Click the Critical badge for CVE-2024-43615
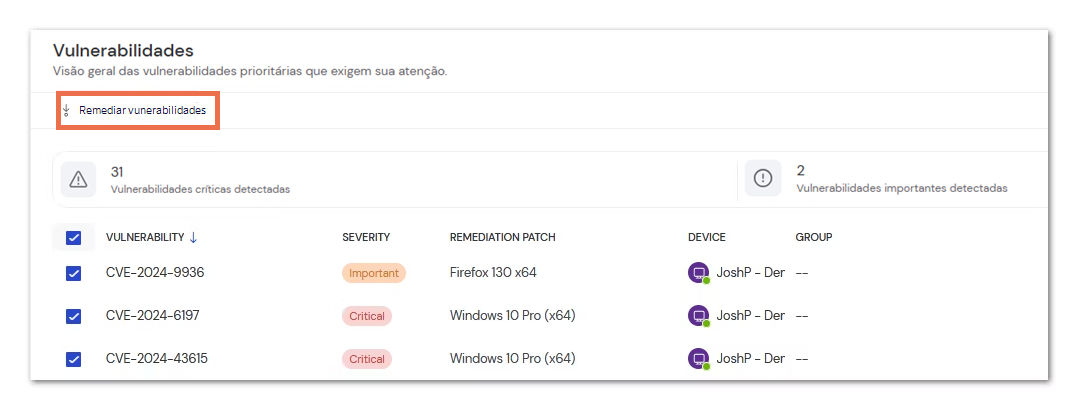Viewport: 1082px width, 414px height. tap(367, 359)
